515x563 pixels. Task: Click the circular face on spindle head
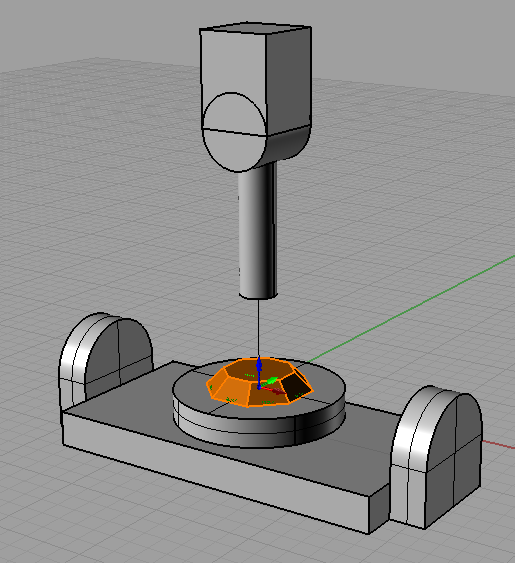[x=234, y=132]
